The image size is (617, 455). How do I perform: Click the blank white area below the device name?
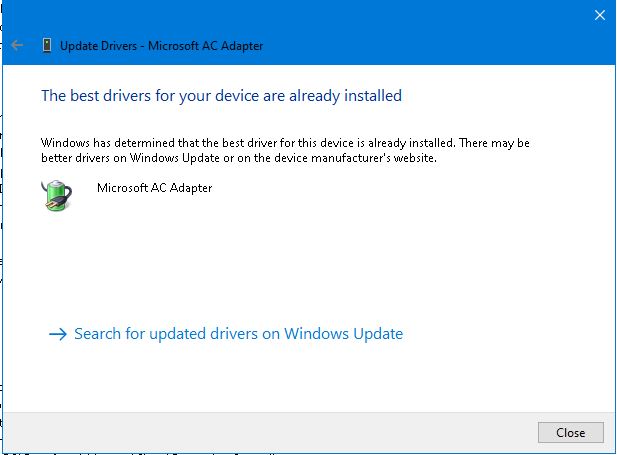(300, 260)
